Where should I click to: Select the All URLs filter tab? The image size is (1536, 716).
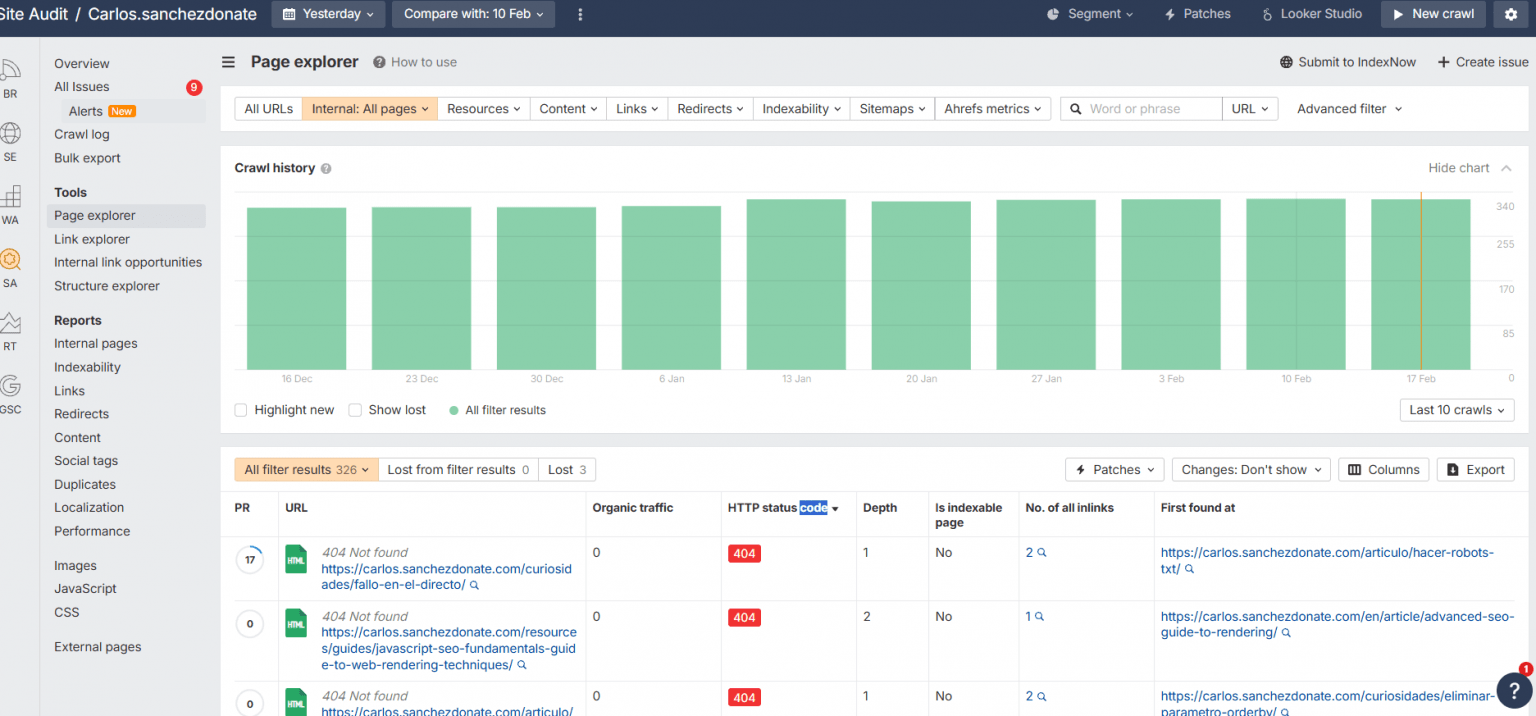pyautogui.click(x=268, y=109)
